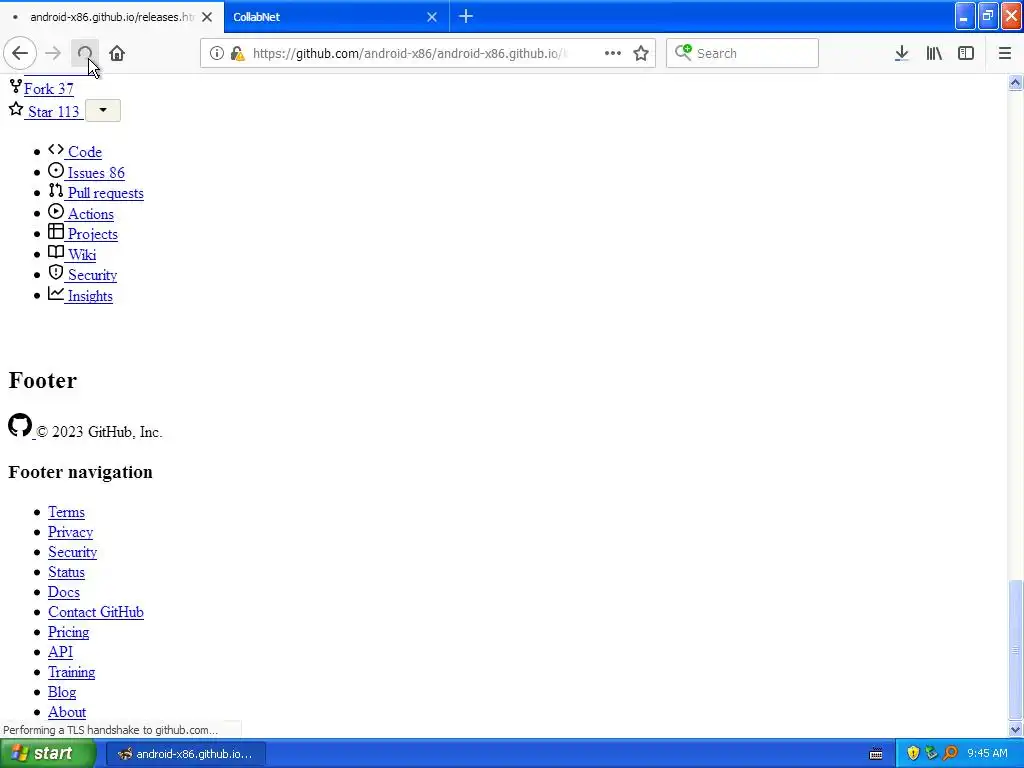Open the Pricing link

click(x=68, y=632)
